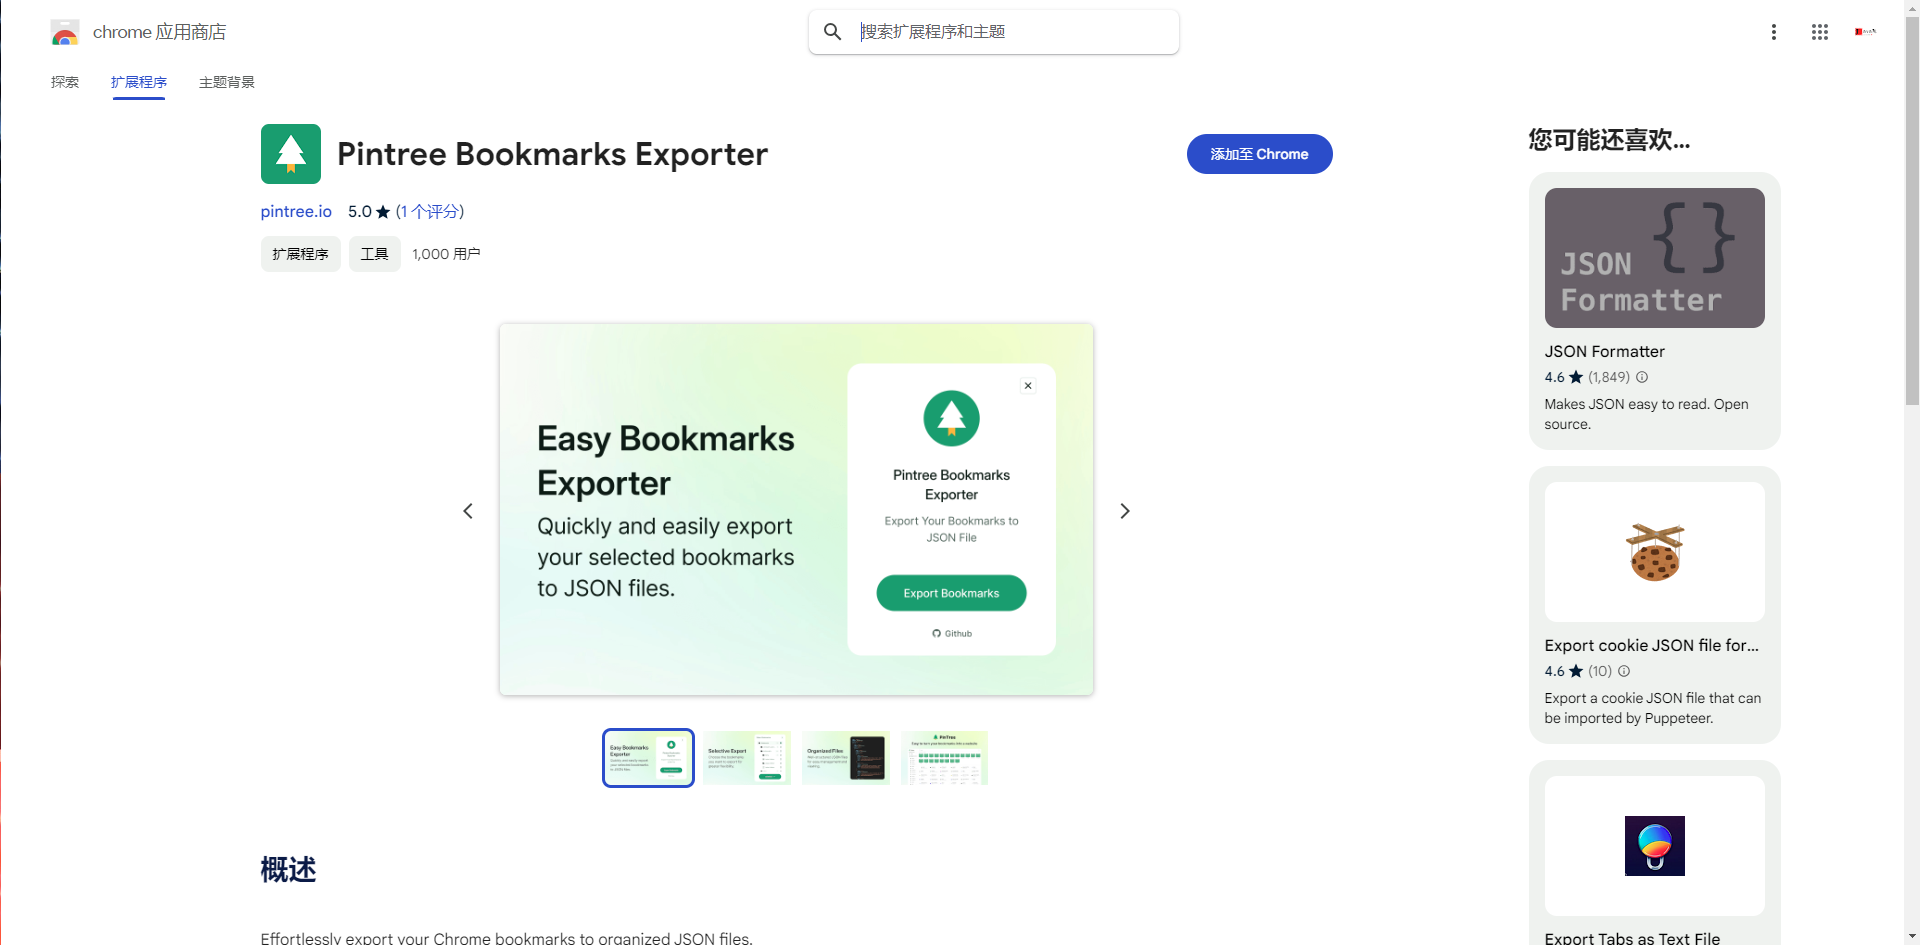This screenshot has height=945, width=1920.
Task: Click JSON Formatter rating info icon
Action: point(1642,377)
